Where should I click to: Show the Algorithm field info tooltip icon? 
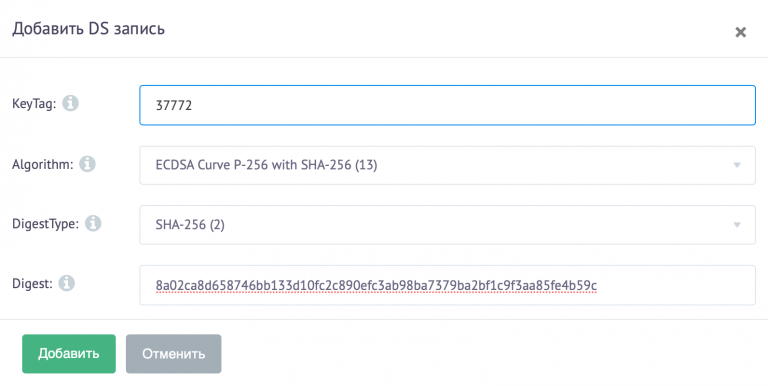click(x=87, y=164)
